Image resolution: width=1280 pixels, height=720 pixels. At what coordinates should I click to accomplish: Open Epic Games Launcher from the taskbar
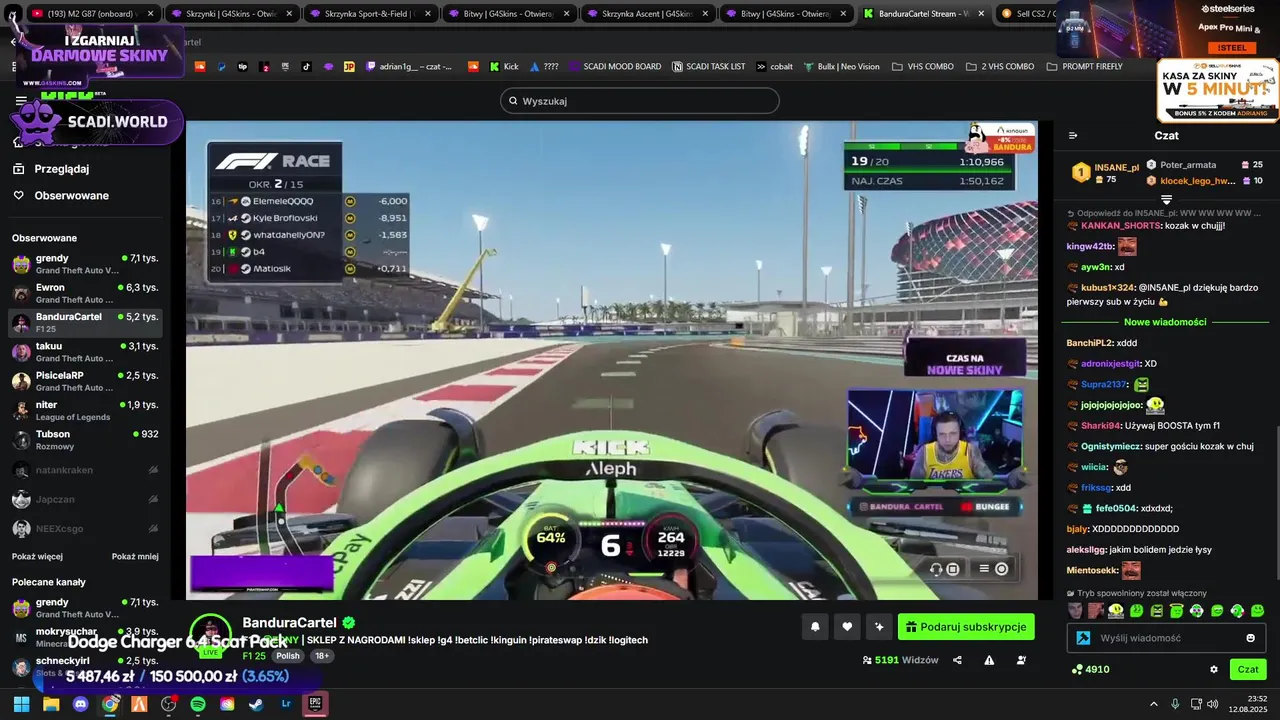tap(315, 704)
